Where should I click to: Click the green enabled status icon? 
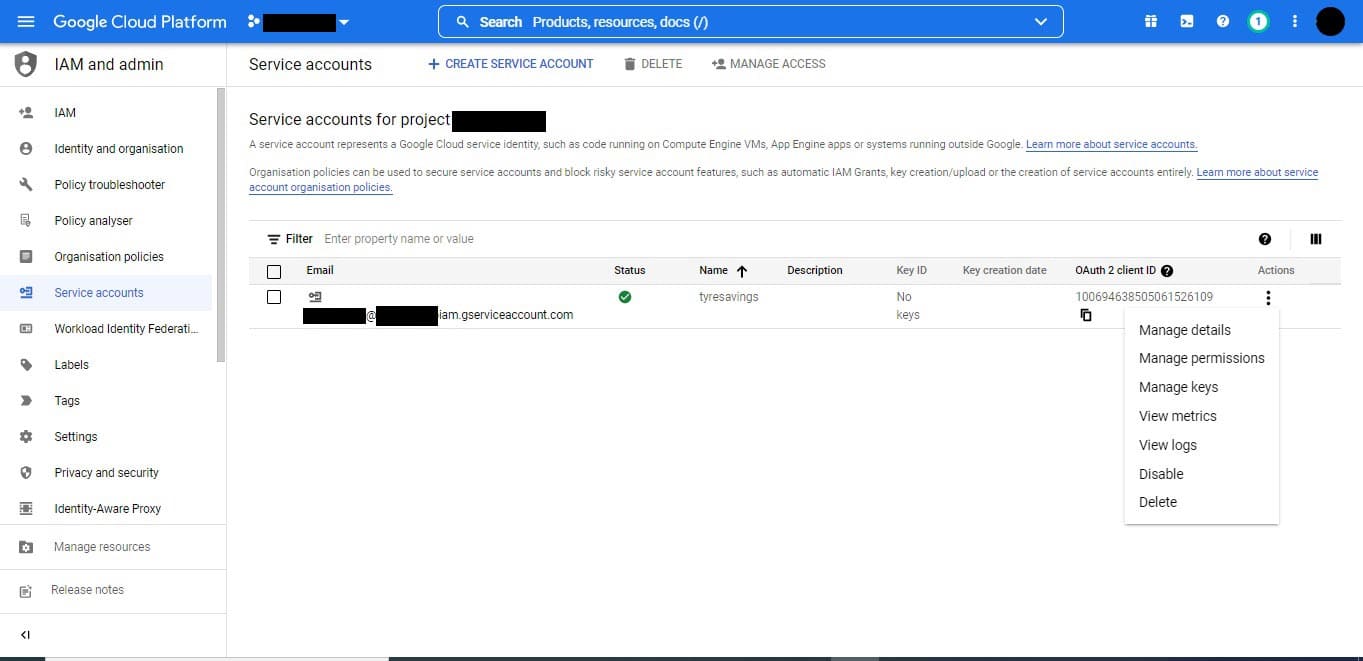(625, 297)
